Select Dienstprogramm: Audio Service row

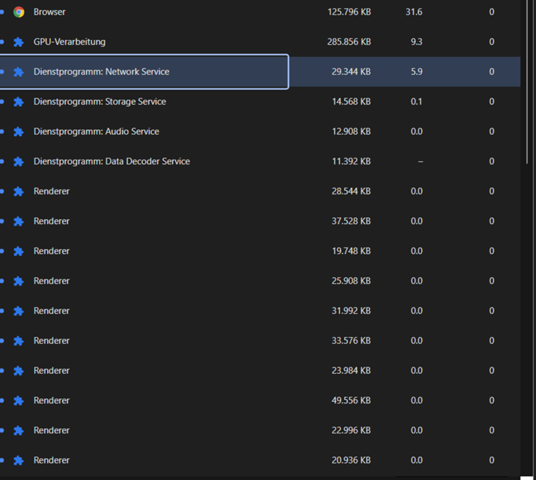pyautogui.click(x=260, y=131)
